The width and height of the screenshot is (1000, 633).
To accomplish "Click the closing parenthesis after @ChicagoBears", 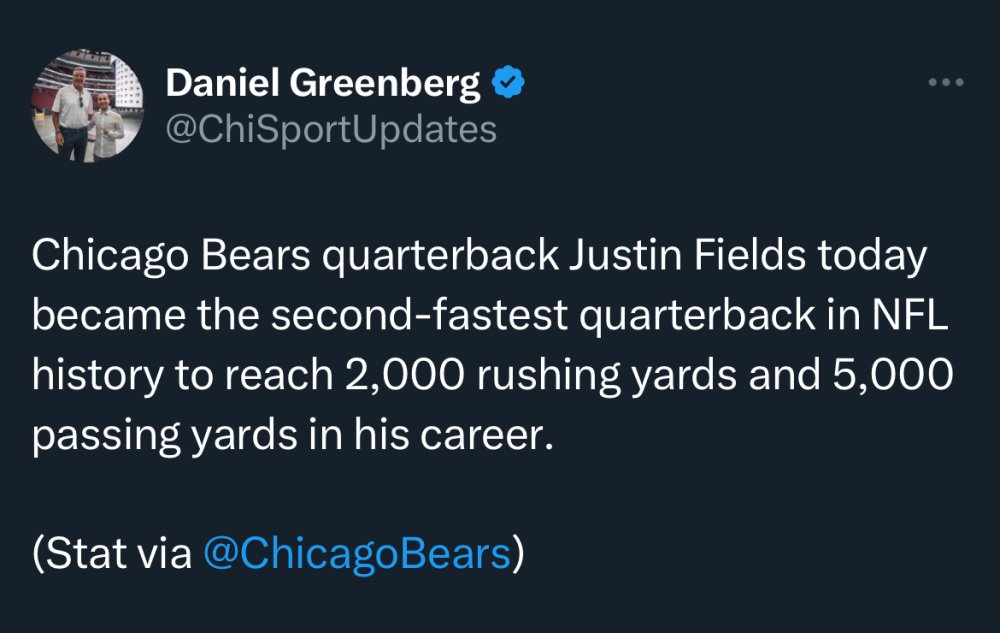I will pyautogui.click(x=518, y=553).
